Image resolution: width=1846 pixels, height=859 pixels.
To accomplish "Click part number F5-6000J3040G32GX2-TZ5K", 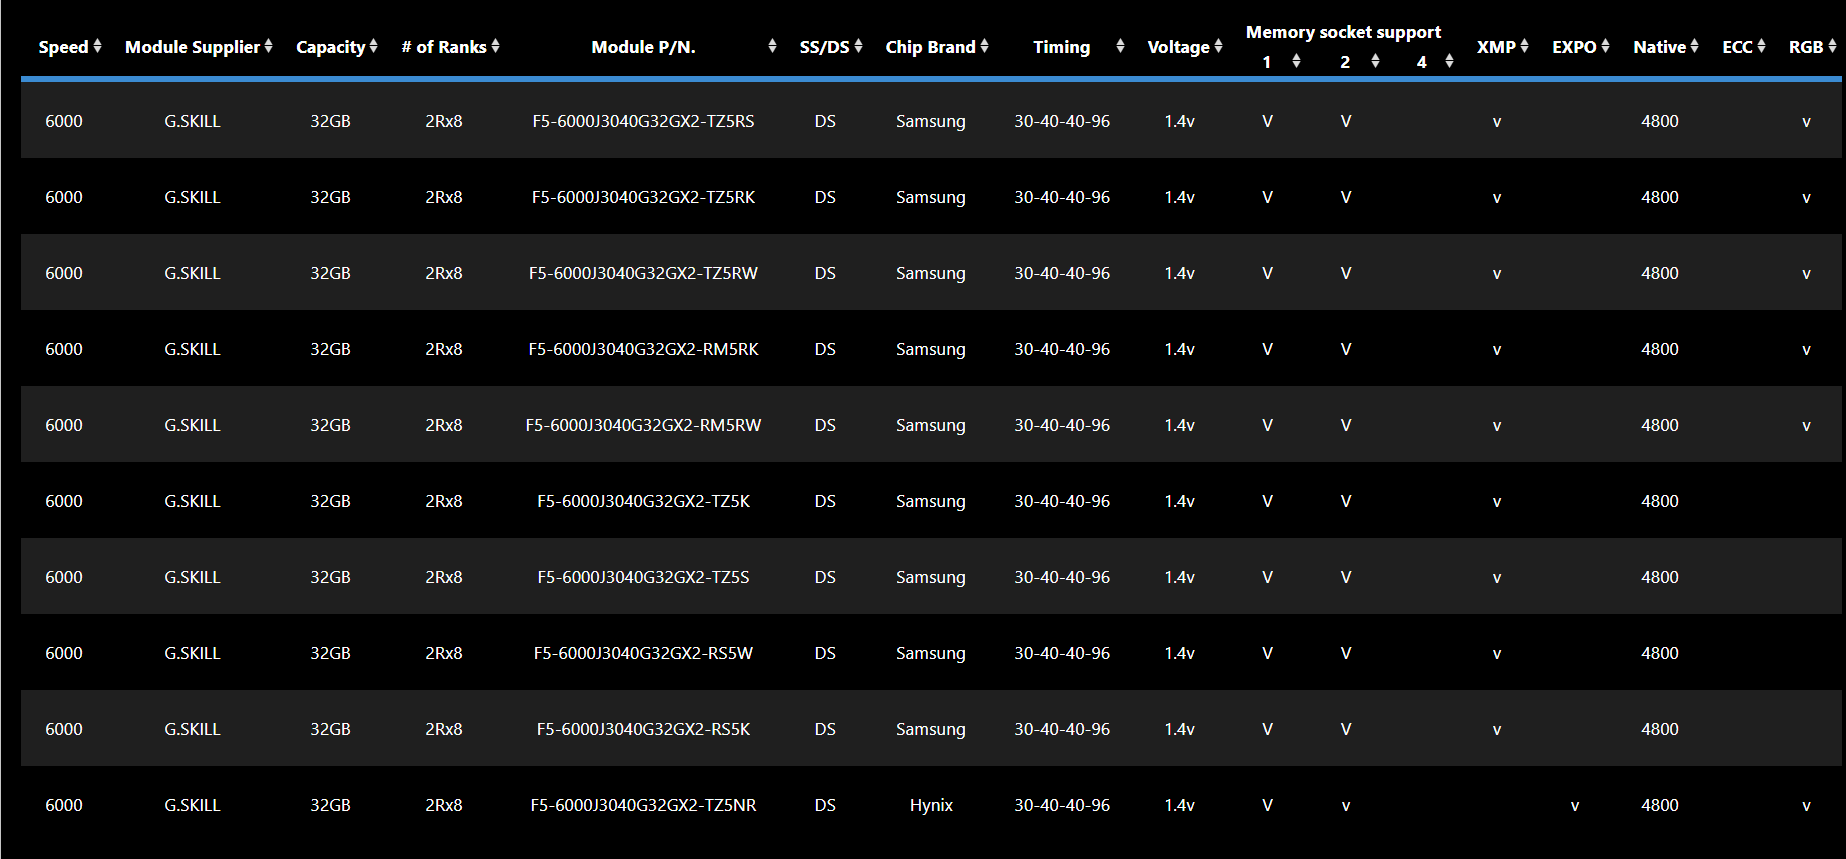I will (x=643, y=501).
